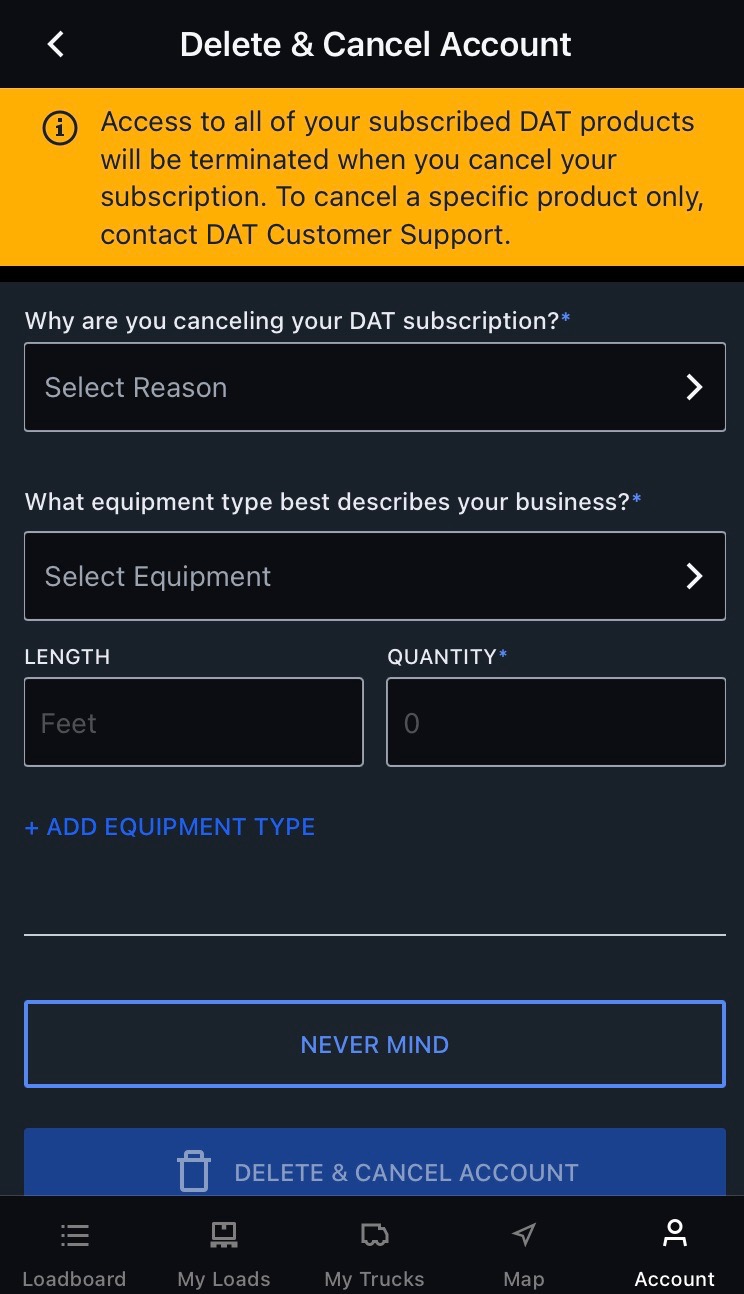Open the Select Equipment dropdown
Screen dimensions: 744x1294
coord(375,576)
